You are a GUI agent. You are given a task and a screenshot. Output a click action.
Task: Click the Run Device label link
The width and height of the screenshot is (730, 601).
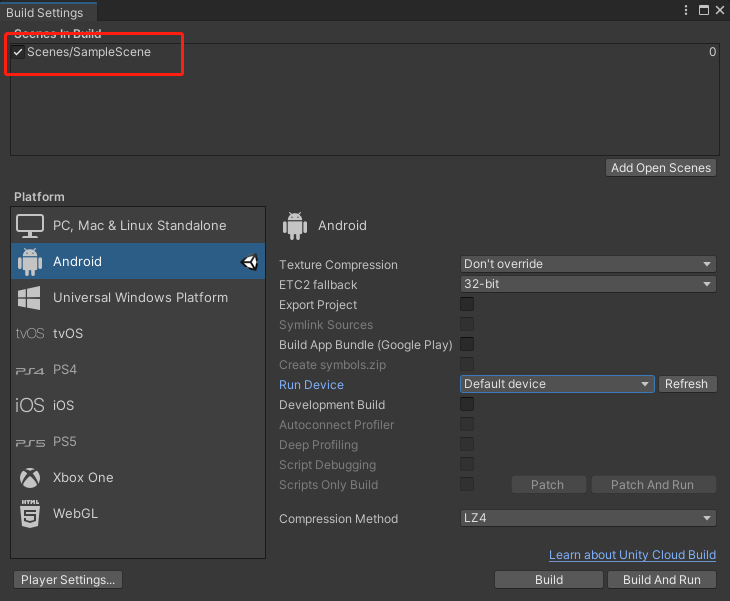(311, 385)
